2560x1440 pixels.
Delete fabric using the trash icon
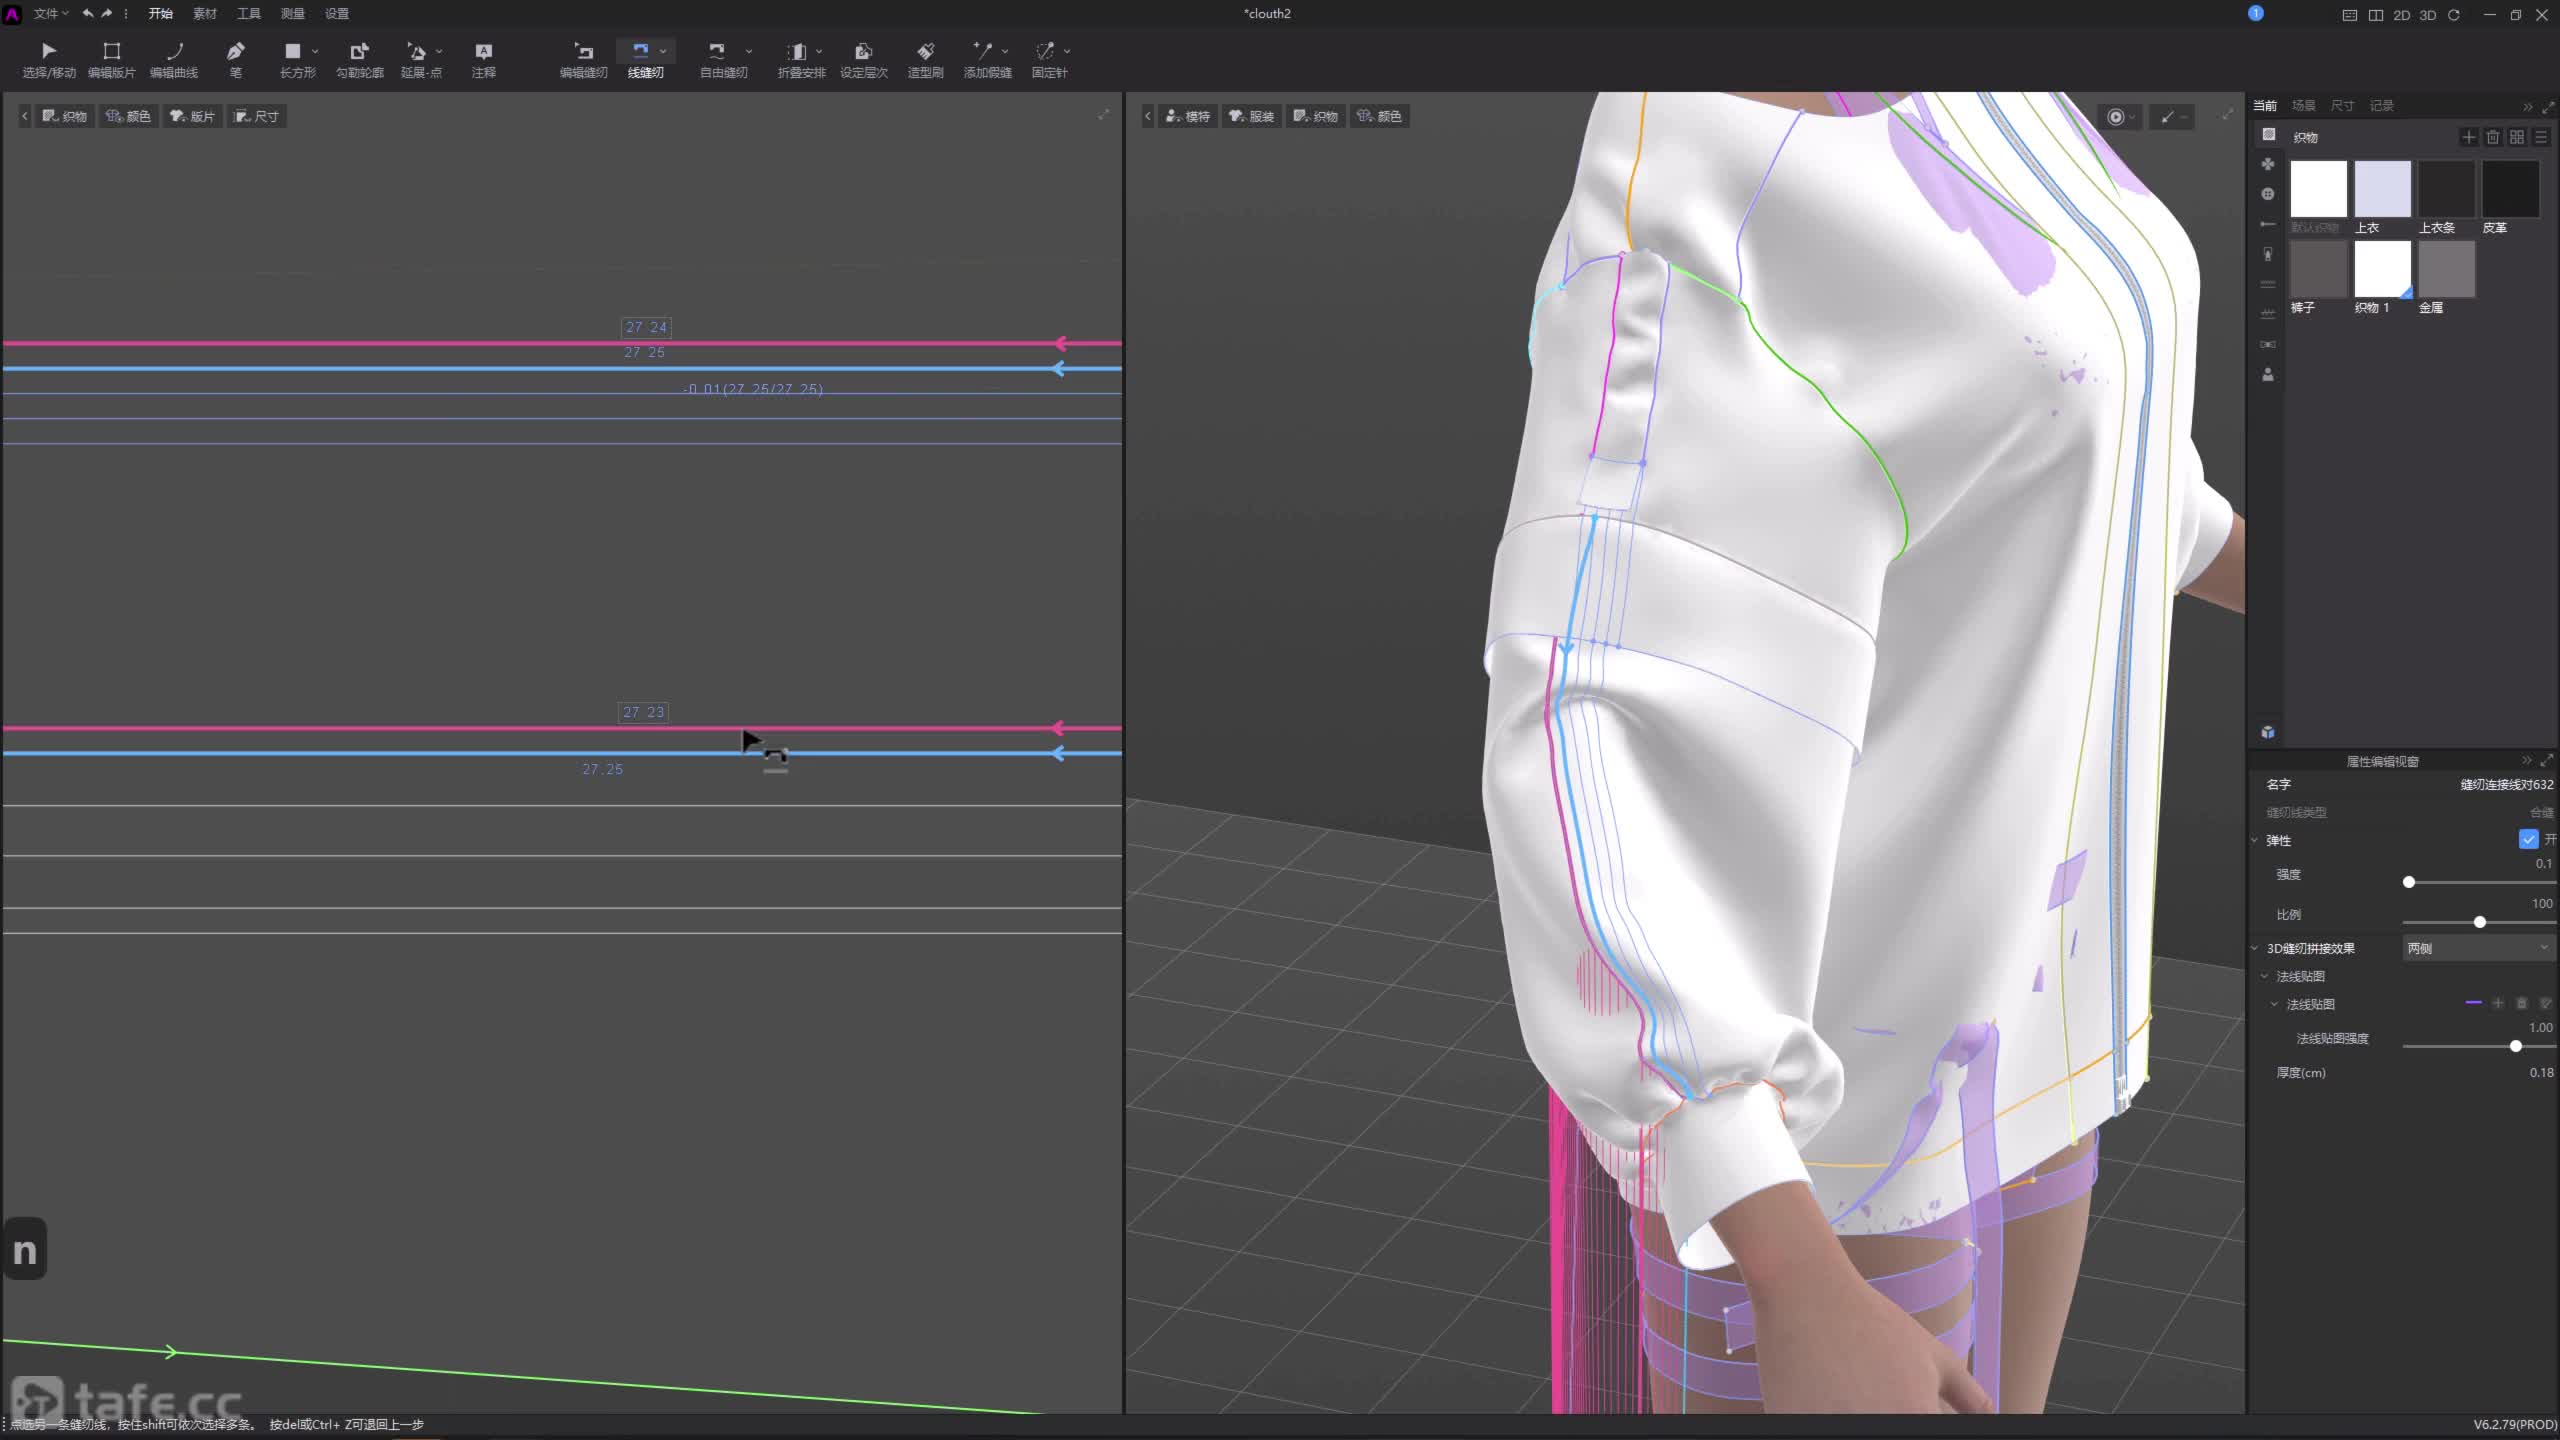pos(2493,137)
